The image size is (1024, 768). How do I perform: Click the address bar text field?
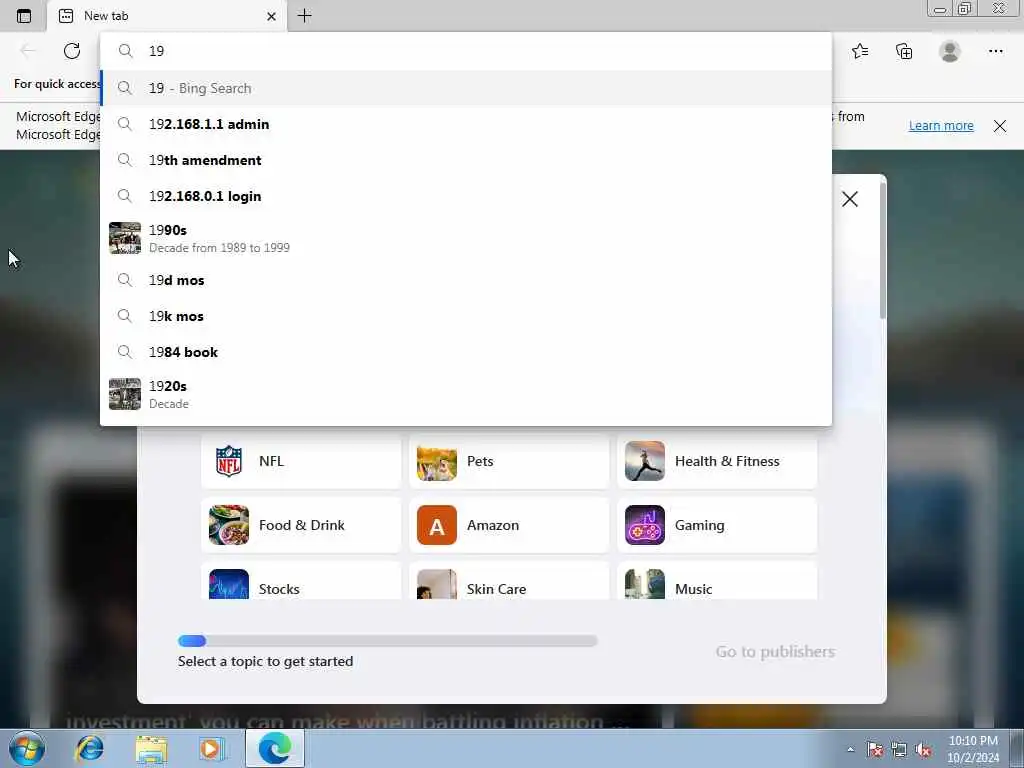466,51
